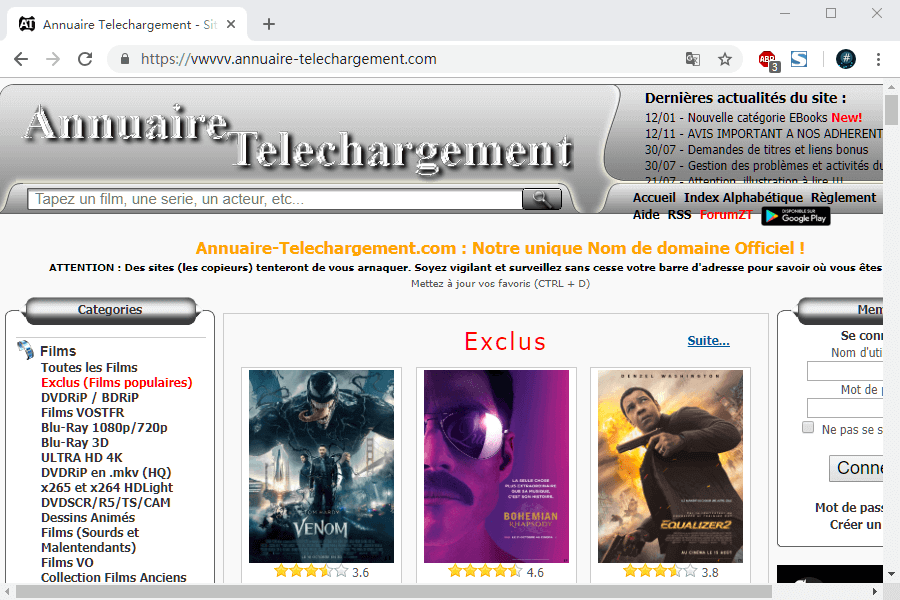Open 'Exclus (Films populaires)' category
The width and height of the screenshot is (900, 600).
coord(116,382)
